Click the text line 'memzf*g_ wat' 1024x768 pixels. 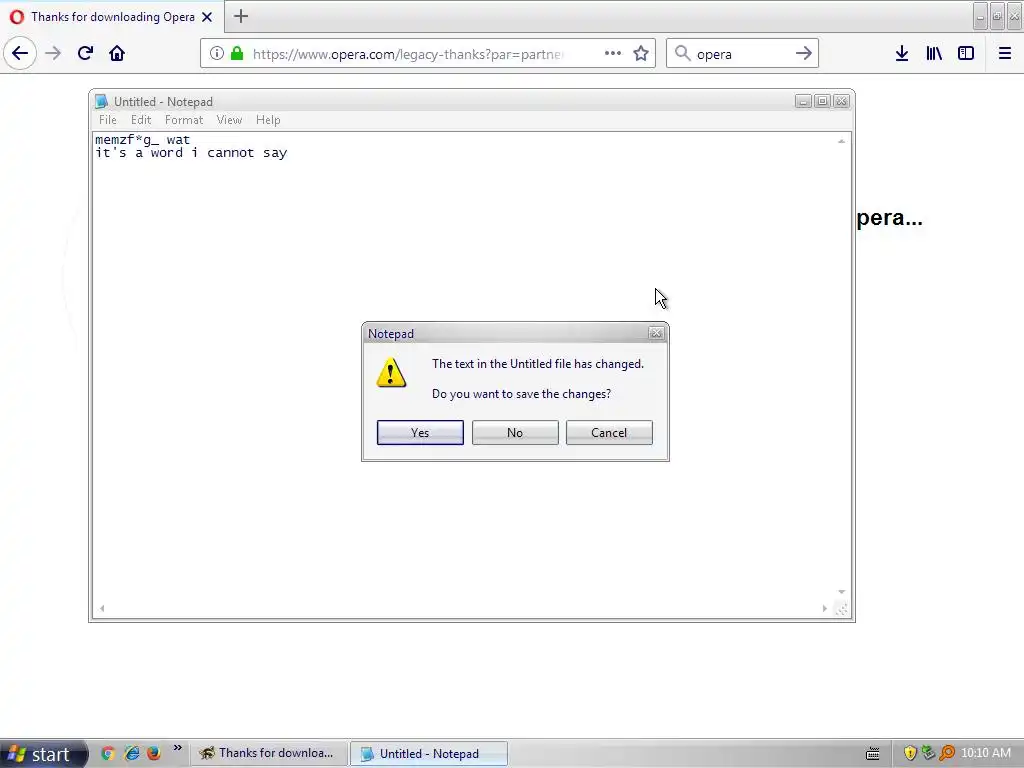click(142, 139)
